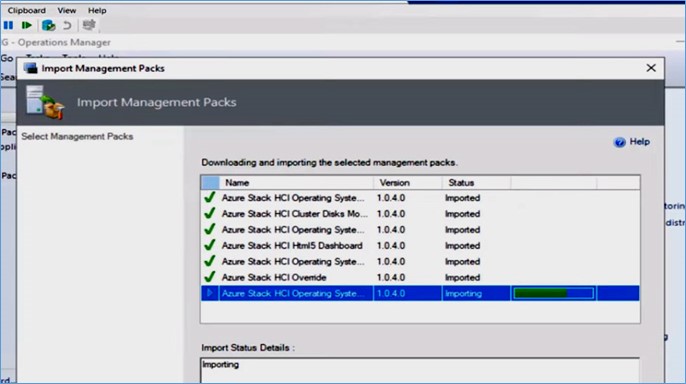Viewport: 686px width, 384px height.
Task: Open the Clipboard menu
Action: pyautogui.click(x=26, y=10)
